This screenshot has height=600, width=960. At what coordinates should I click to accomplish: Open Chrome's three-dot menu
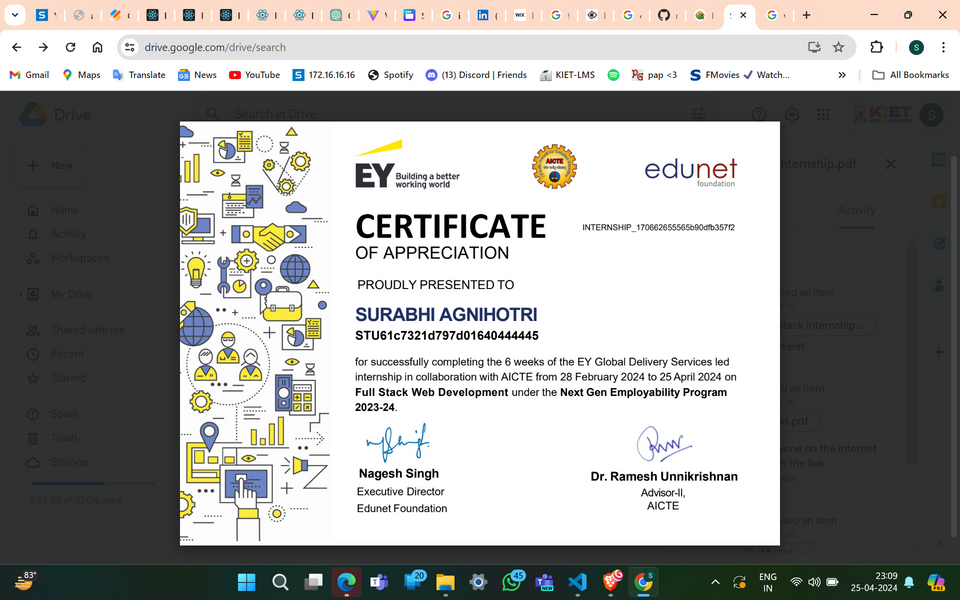point(943,47)
